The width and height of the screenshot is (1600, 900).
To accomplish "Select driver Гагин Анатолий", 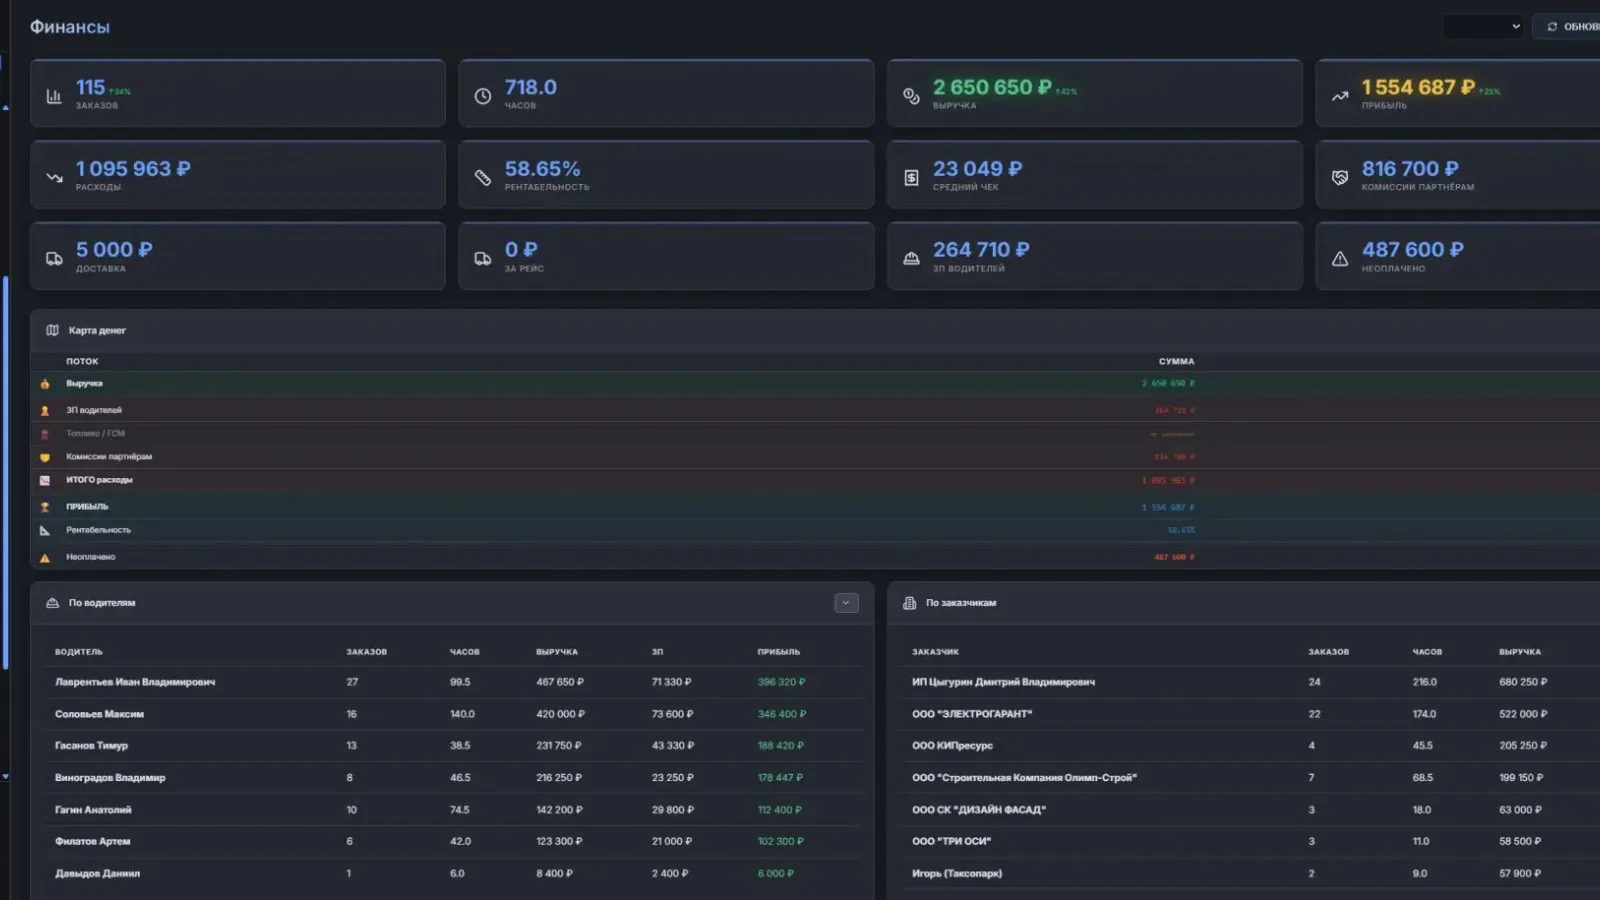I will pyautogui.click(x=93, y=810).
